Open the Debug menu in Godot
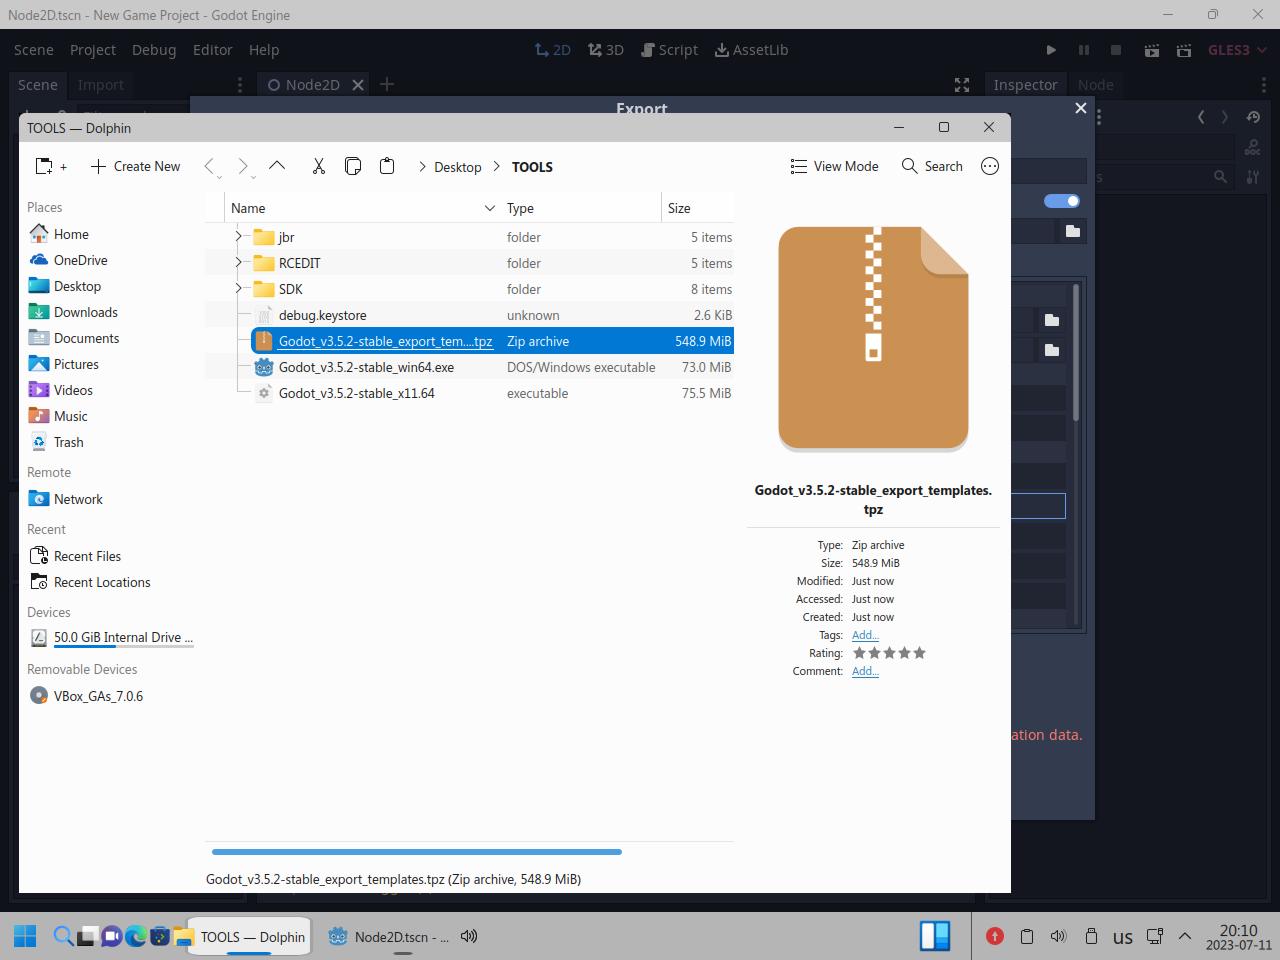 [154, 50]
